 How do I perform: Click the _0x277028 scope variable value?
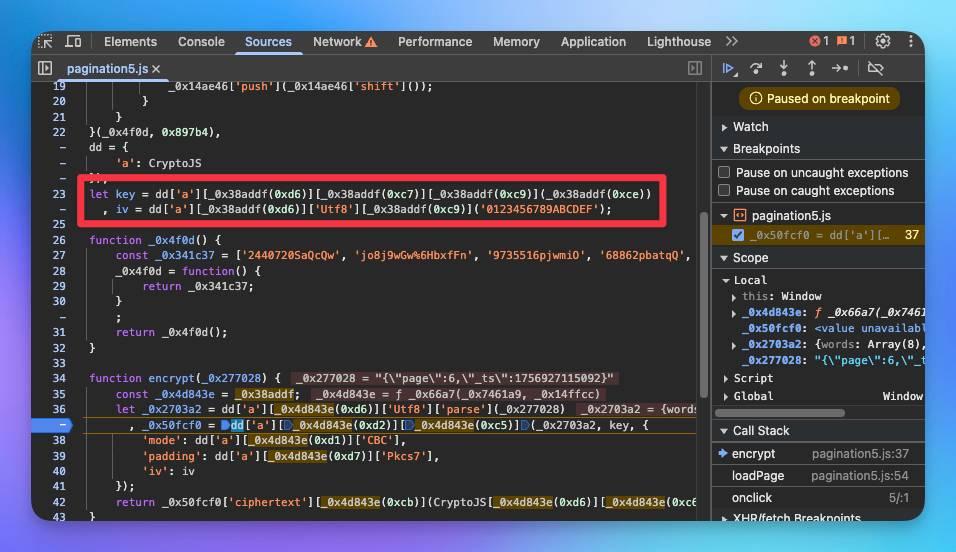[x=869, y=360]
